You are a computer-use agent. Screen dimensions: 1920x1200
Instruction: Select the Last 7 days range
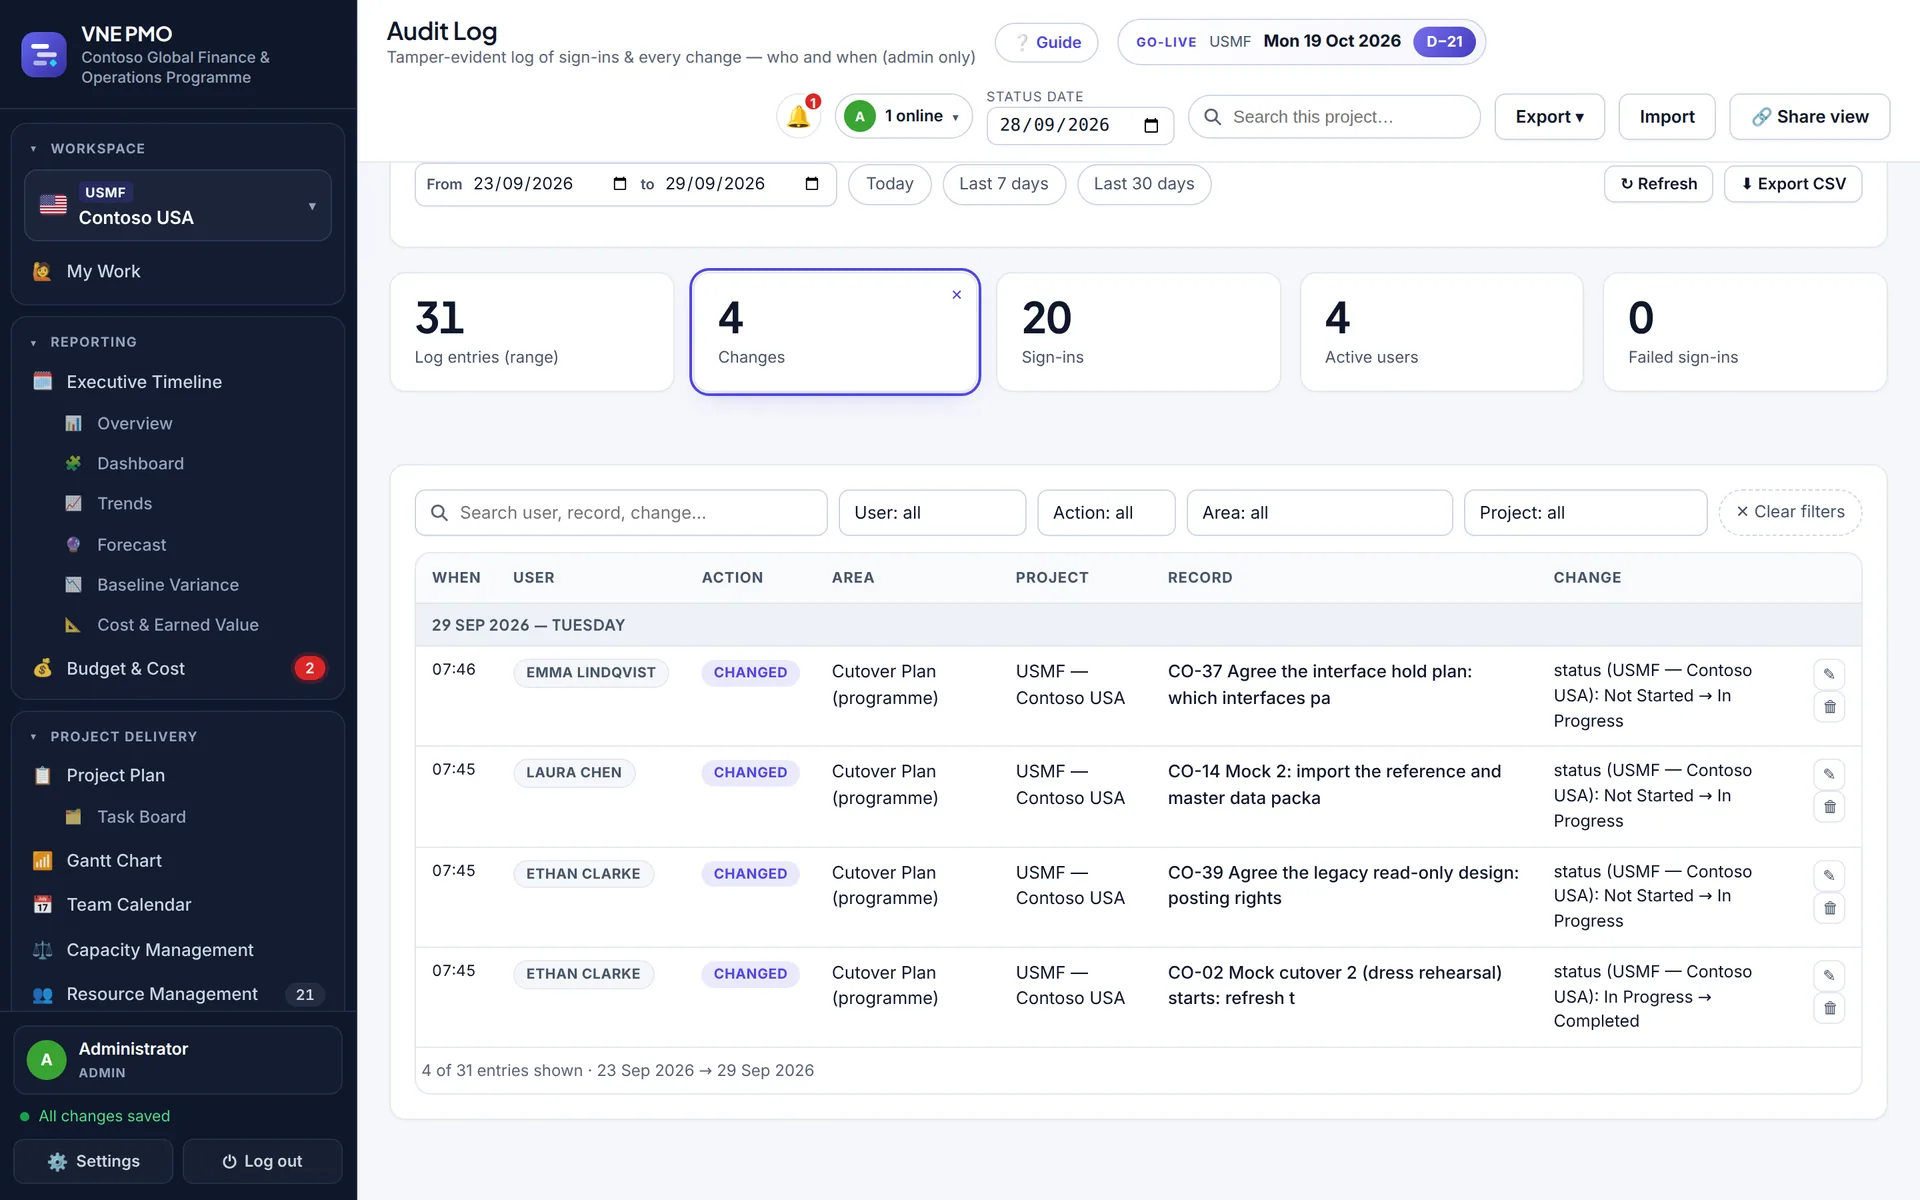(1003, 184)
